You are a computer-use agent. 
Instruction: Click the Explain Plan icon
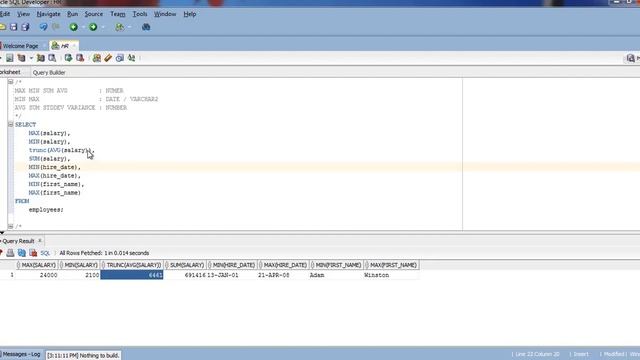[21, 58]
